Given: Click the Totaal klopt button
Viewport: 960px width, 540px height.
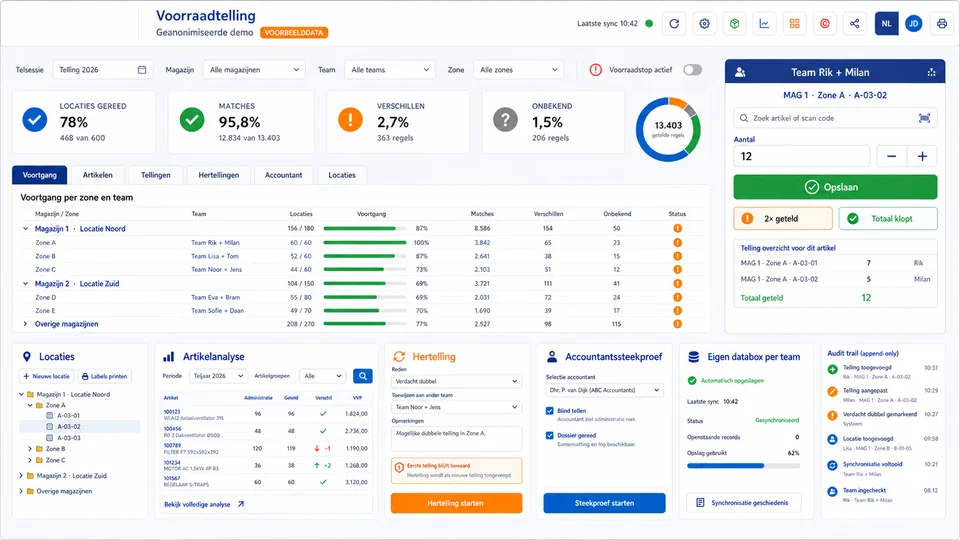Looking at the screenshot, I should click(888, 219).
